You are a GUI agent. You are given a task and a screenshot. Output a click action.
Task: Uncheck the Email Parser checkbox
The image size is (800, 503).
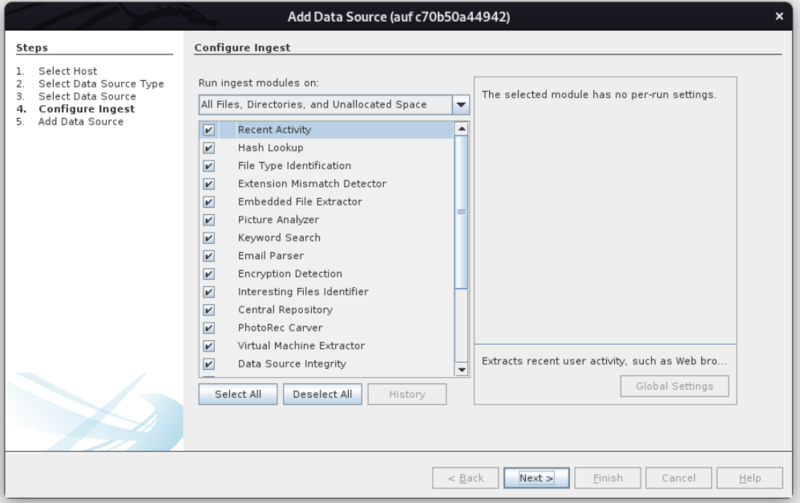209,256
